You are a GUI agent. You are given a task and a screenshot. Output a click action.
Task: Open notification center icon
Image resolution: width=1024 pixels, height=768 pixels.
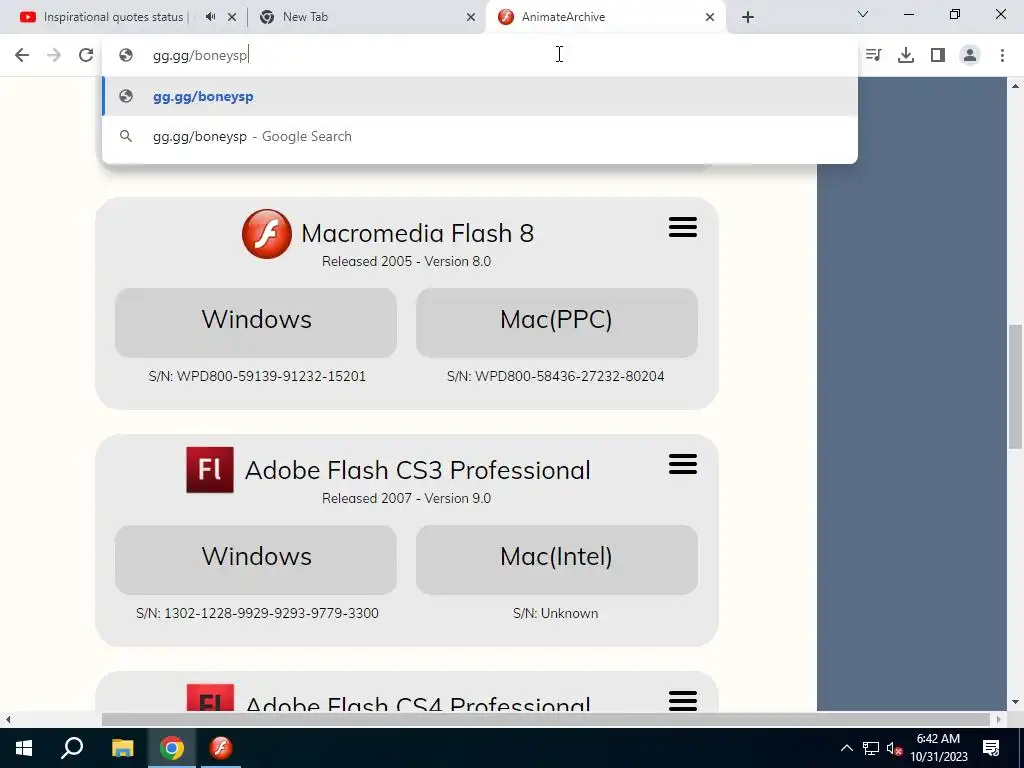(991, 748)
